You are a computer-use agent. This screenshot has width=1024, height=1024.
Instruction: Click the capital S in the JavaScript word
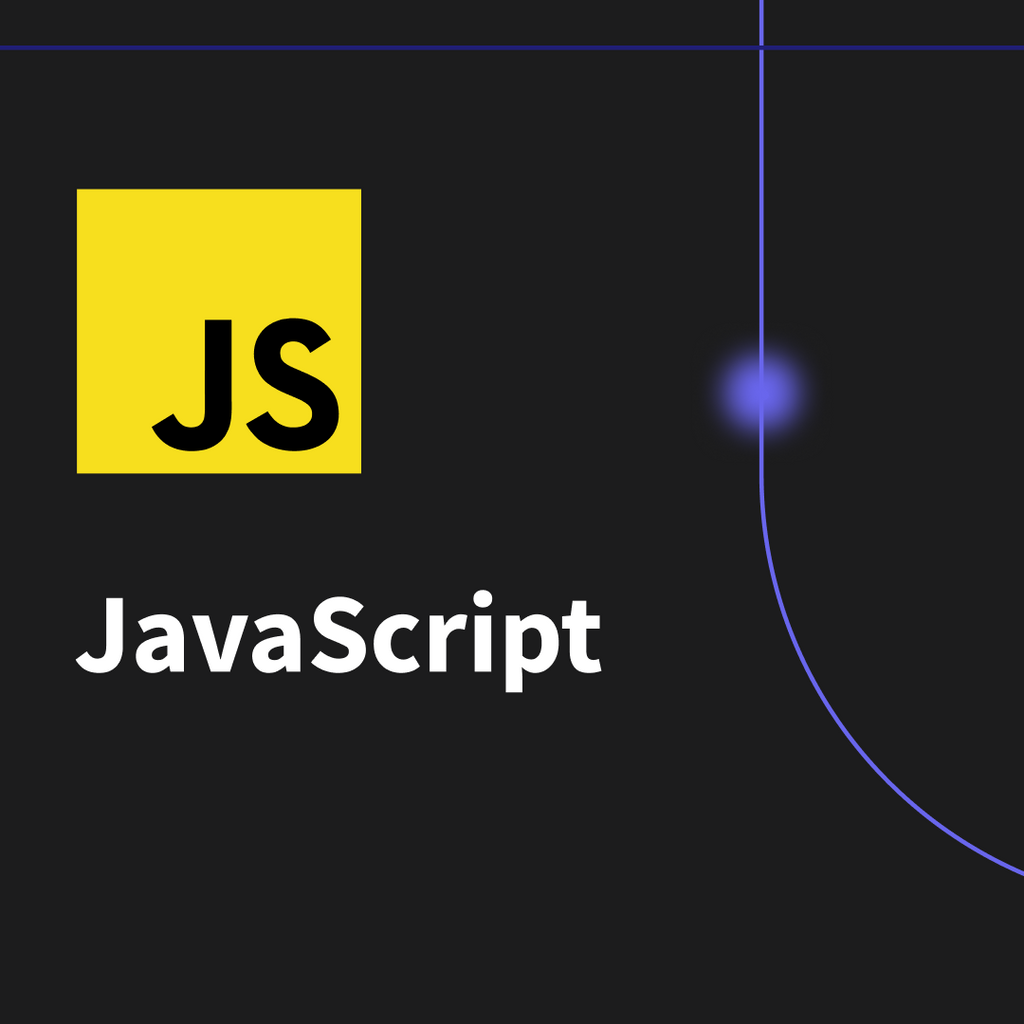[351, 633]
